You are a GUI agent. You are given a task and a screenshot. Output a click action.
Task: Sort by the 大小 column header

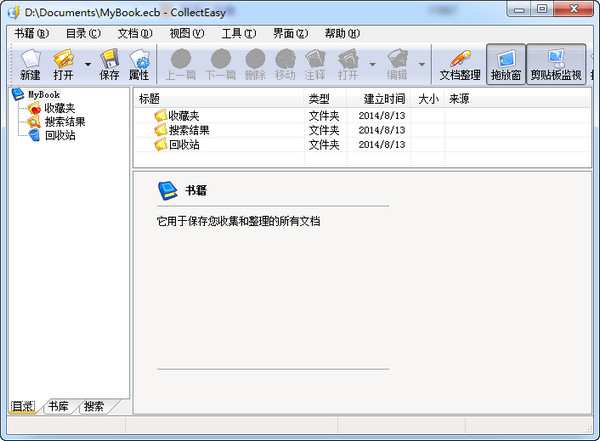point(428,99)
